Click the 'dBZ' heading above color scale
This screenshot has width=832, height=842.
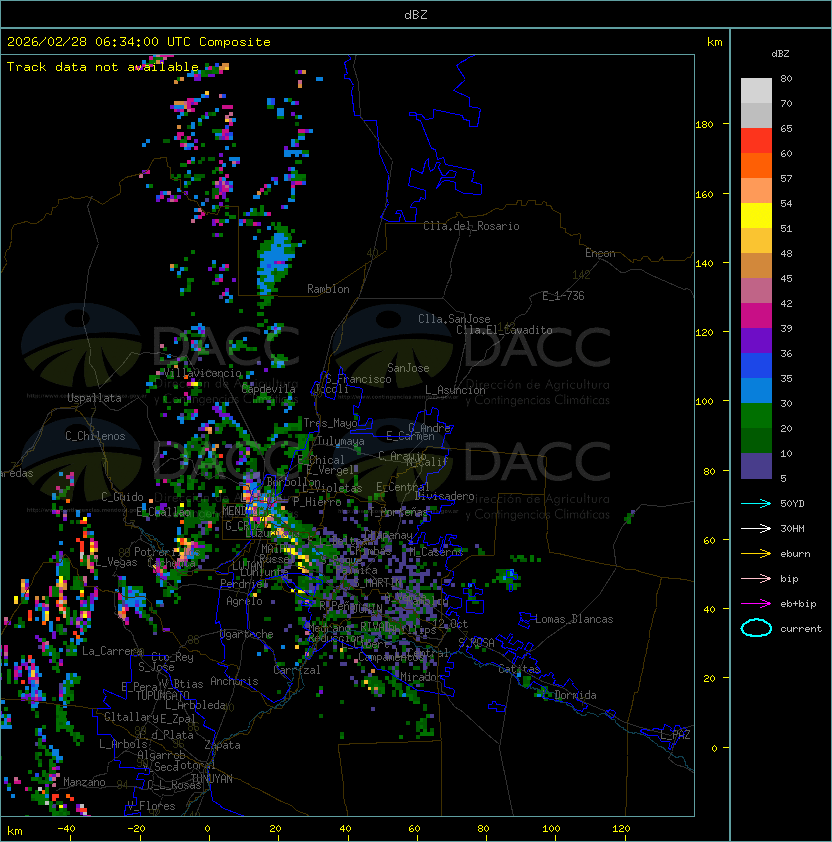pyautogui.click(x=780, y=54)
